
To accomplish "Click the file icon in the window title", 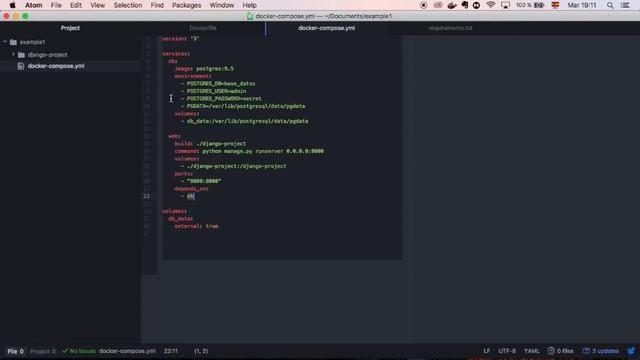I will [x=250, y=16].
